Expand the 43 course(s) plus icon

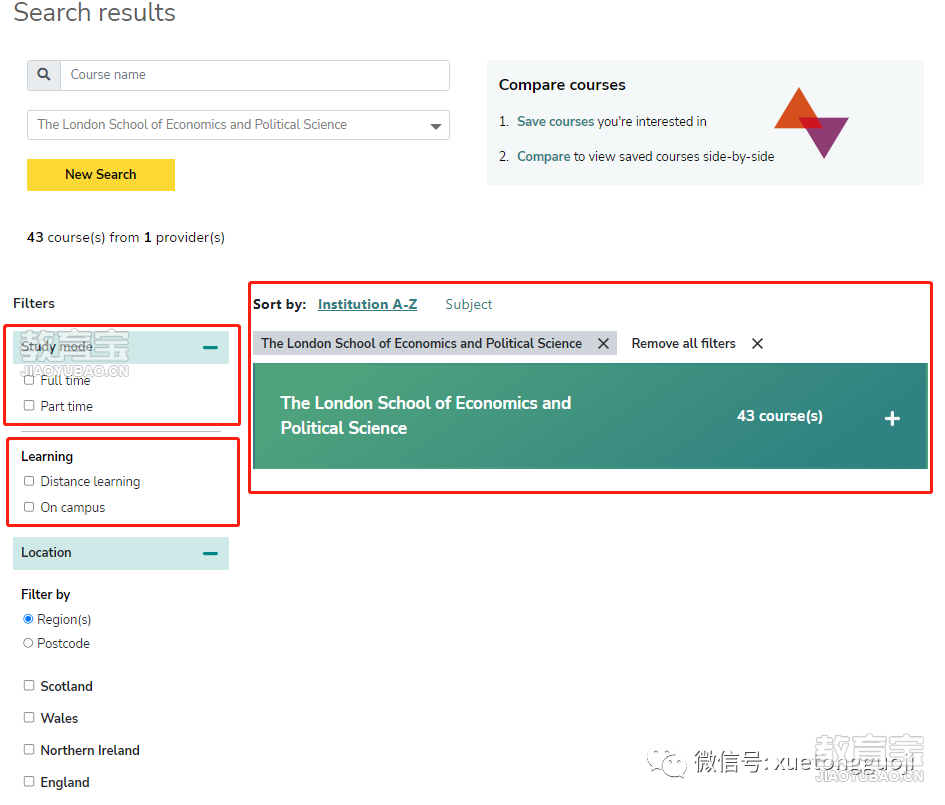coord(893,419)
